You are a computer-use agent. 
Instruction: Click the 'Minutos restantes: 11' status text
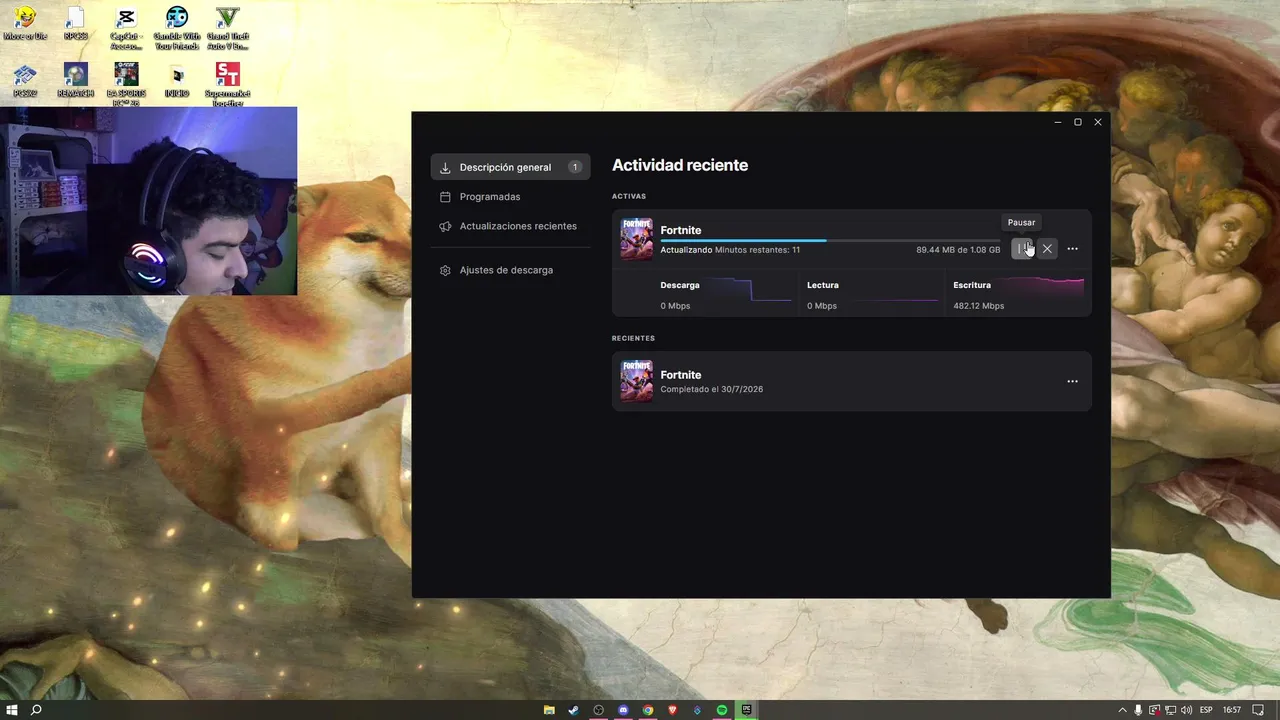pyautogui.click(x=757, y=250)
